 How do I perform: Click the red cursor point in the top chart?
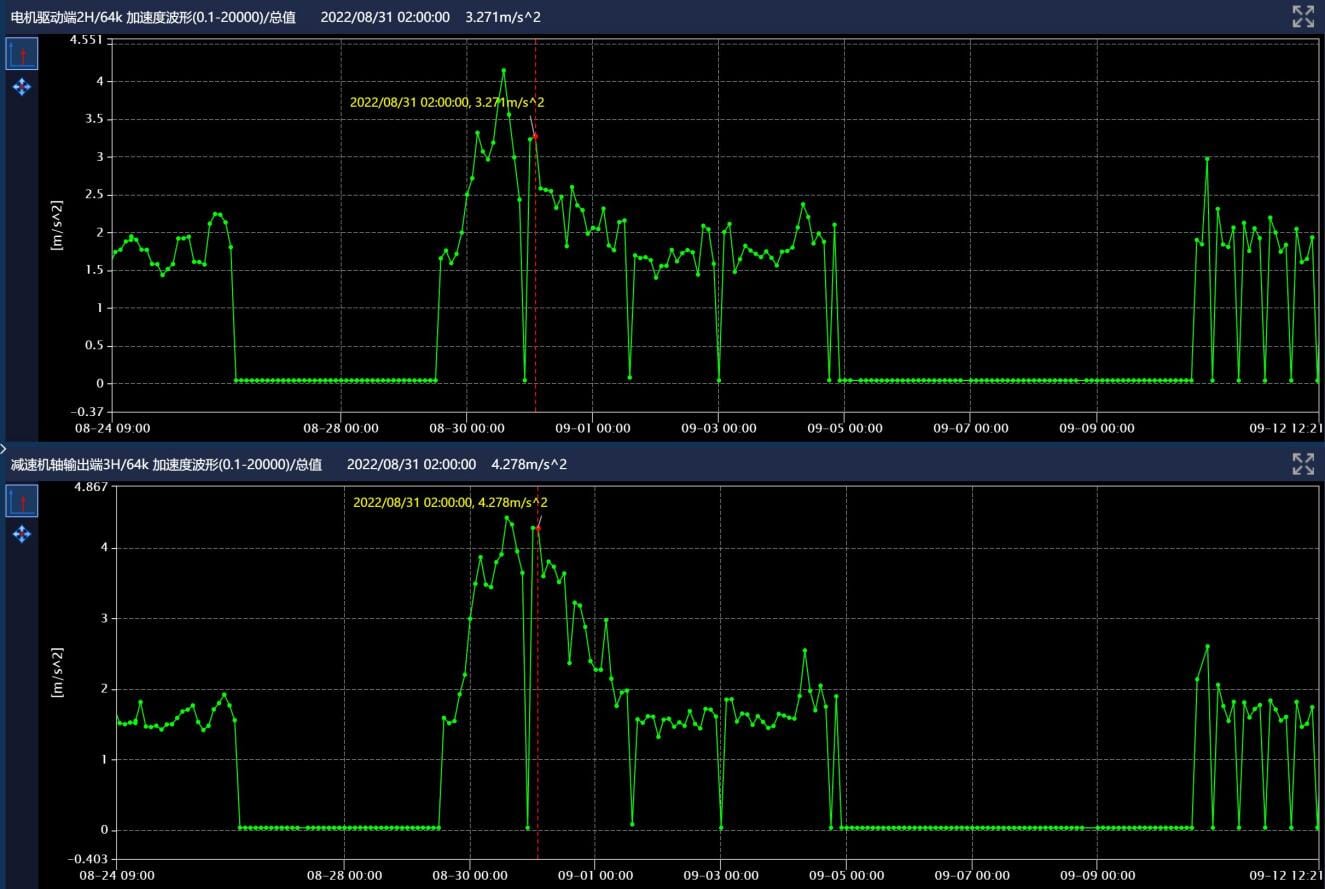[x=535, y=136]
